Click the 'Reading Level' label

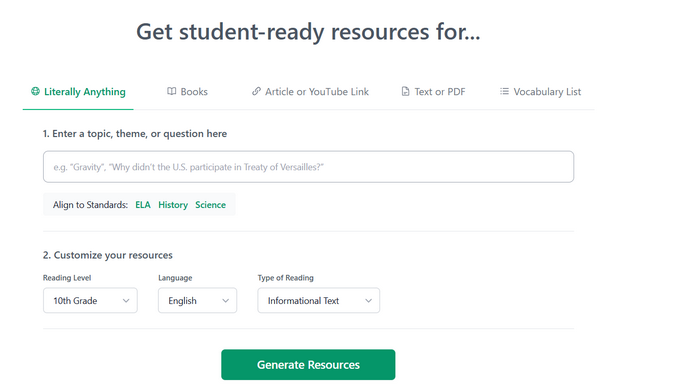(67, 278)
